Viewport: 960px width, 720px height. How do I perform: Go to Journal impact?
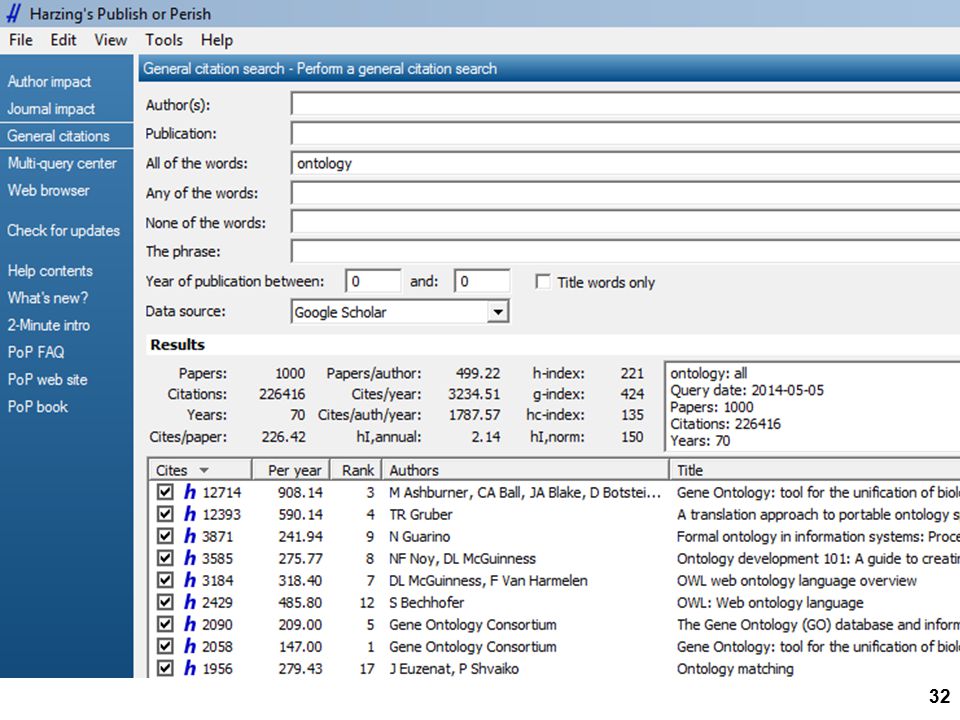point(51,108)
